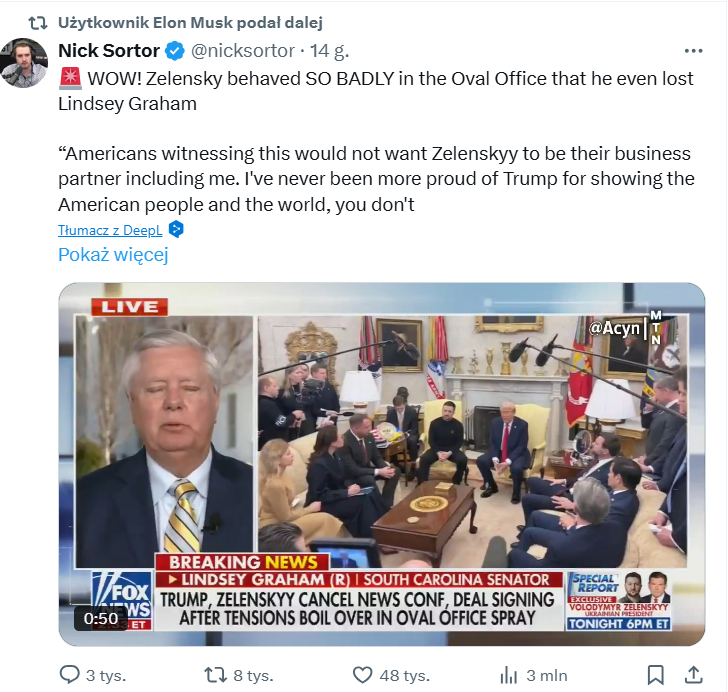Open the Nick Sortor display name
Image resolution: width=728 pixels, height=692 pixels.
[x=109, y=51]
